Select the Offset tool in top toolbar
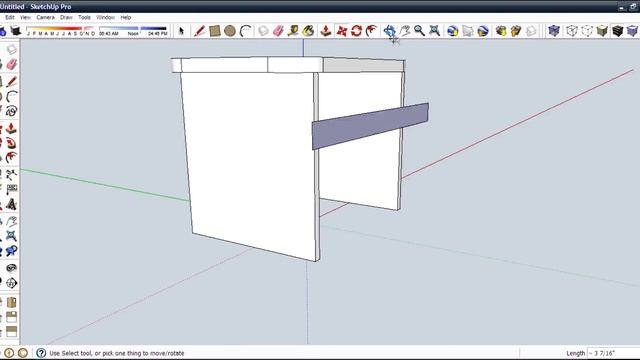Image resolution: width=640 pixels, height=360 pixels. point(371,31)
